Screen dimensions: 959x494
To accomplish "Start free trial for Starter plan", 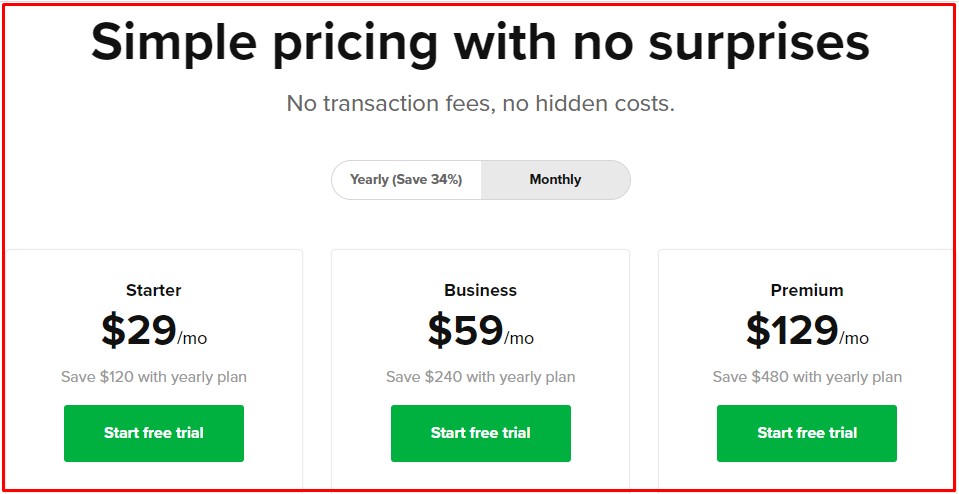I will [x=154, y=433].
